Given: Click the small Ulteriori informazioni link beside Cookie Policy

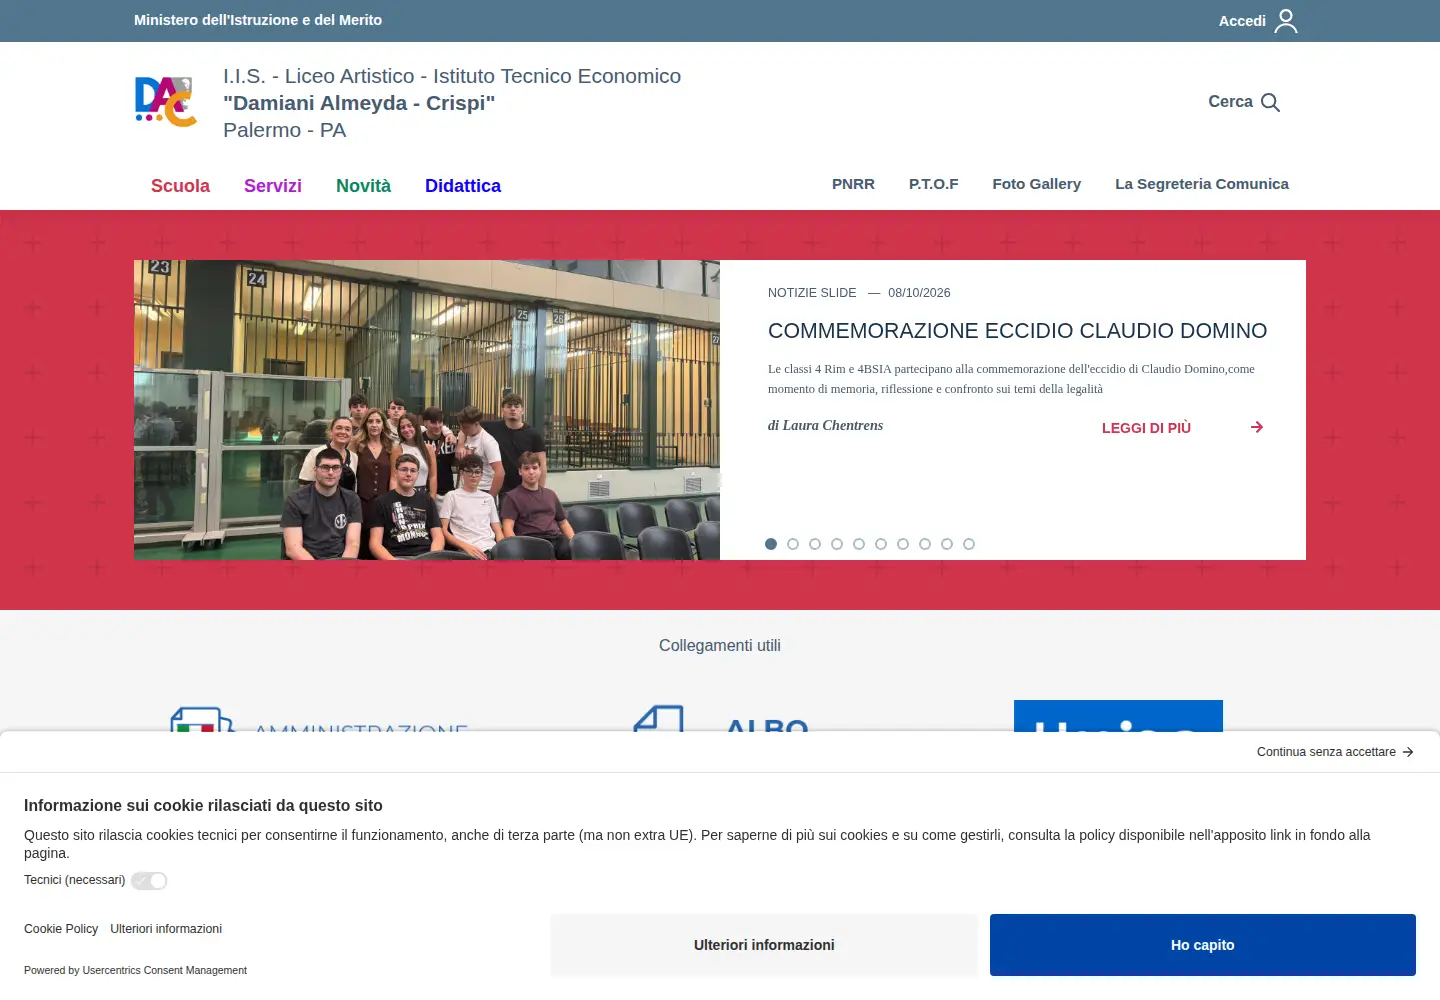Looking at the screenshot, I should coord(166,929).
